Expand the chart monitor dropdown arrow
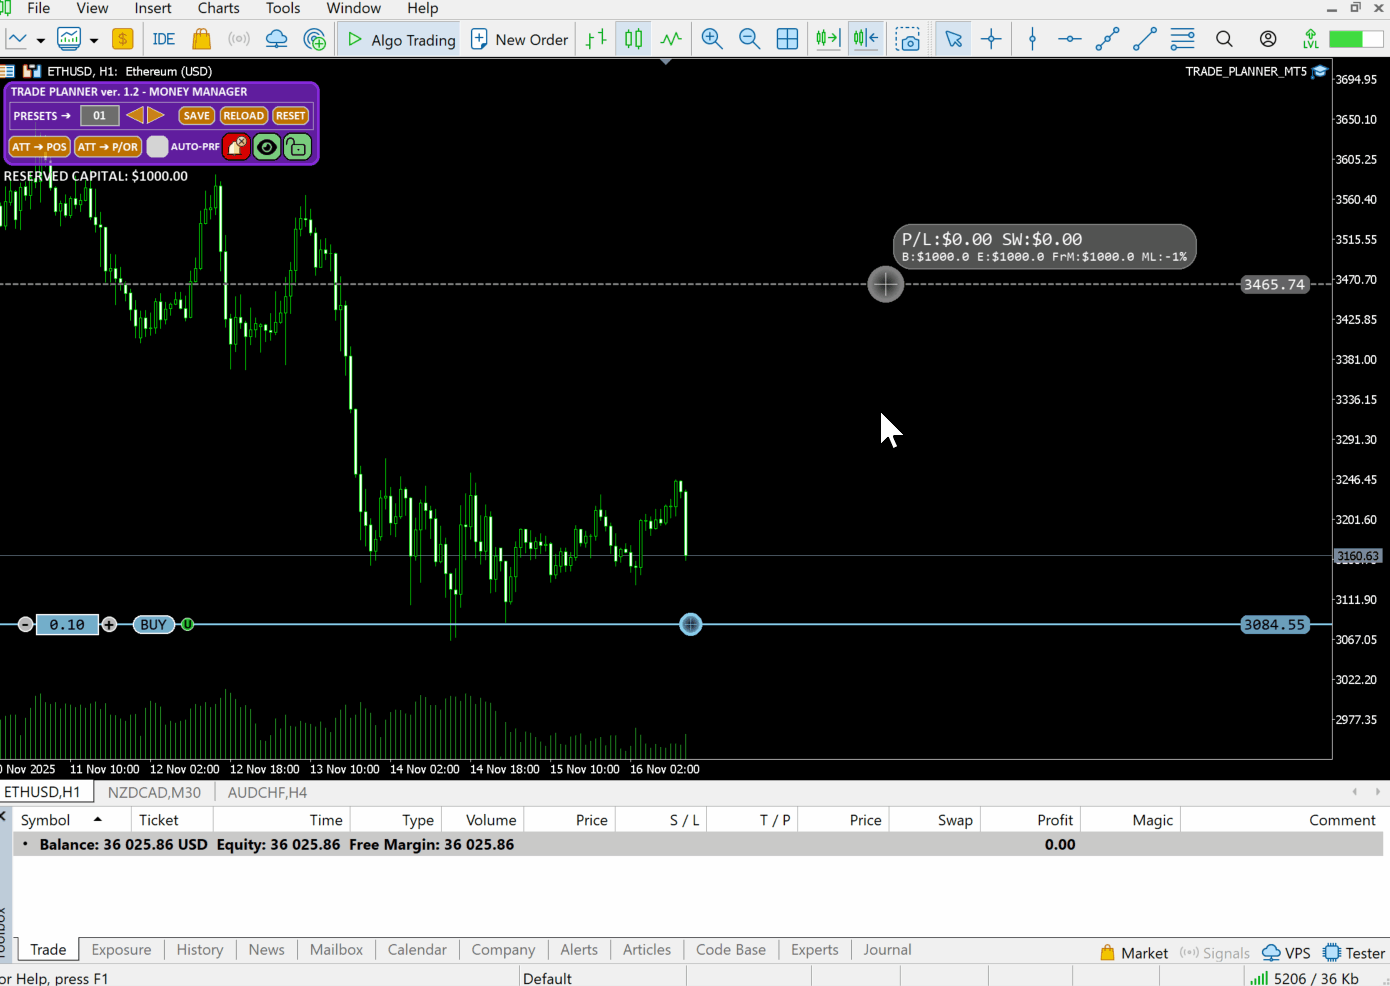Screen dimensions: 1390x986 (x=94, y=41)
